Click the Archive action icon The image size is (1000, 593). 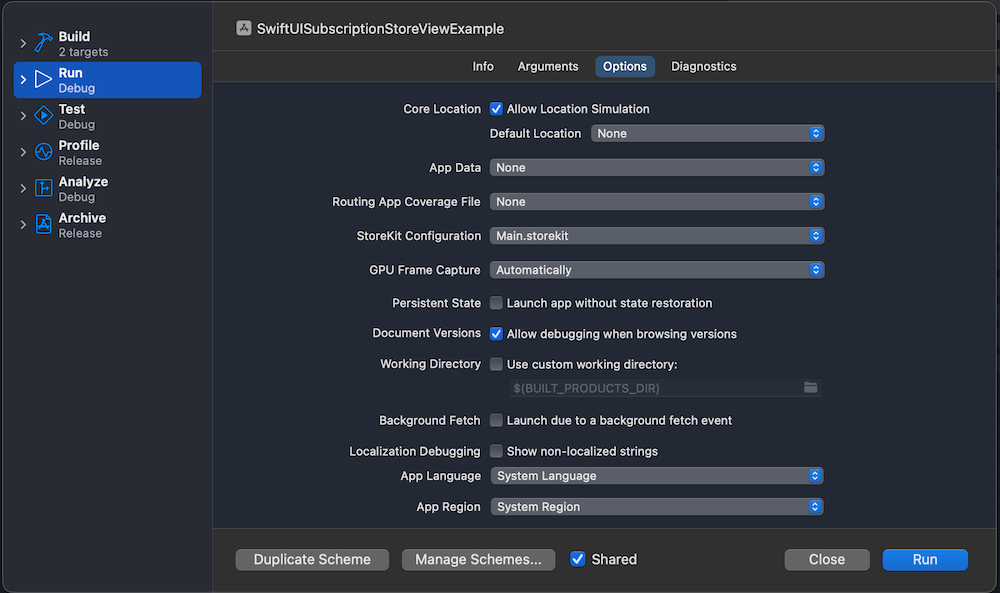point(43,225)
